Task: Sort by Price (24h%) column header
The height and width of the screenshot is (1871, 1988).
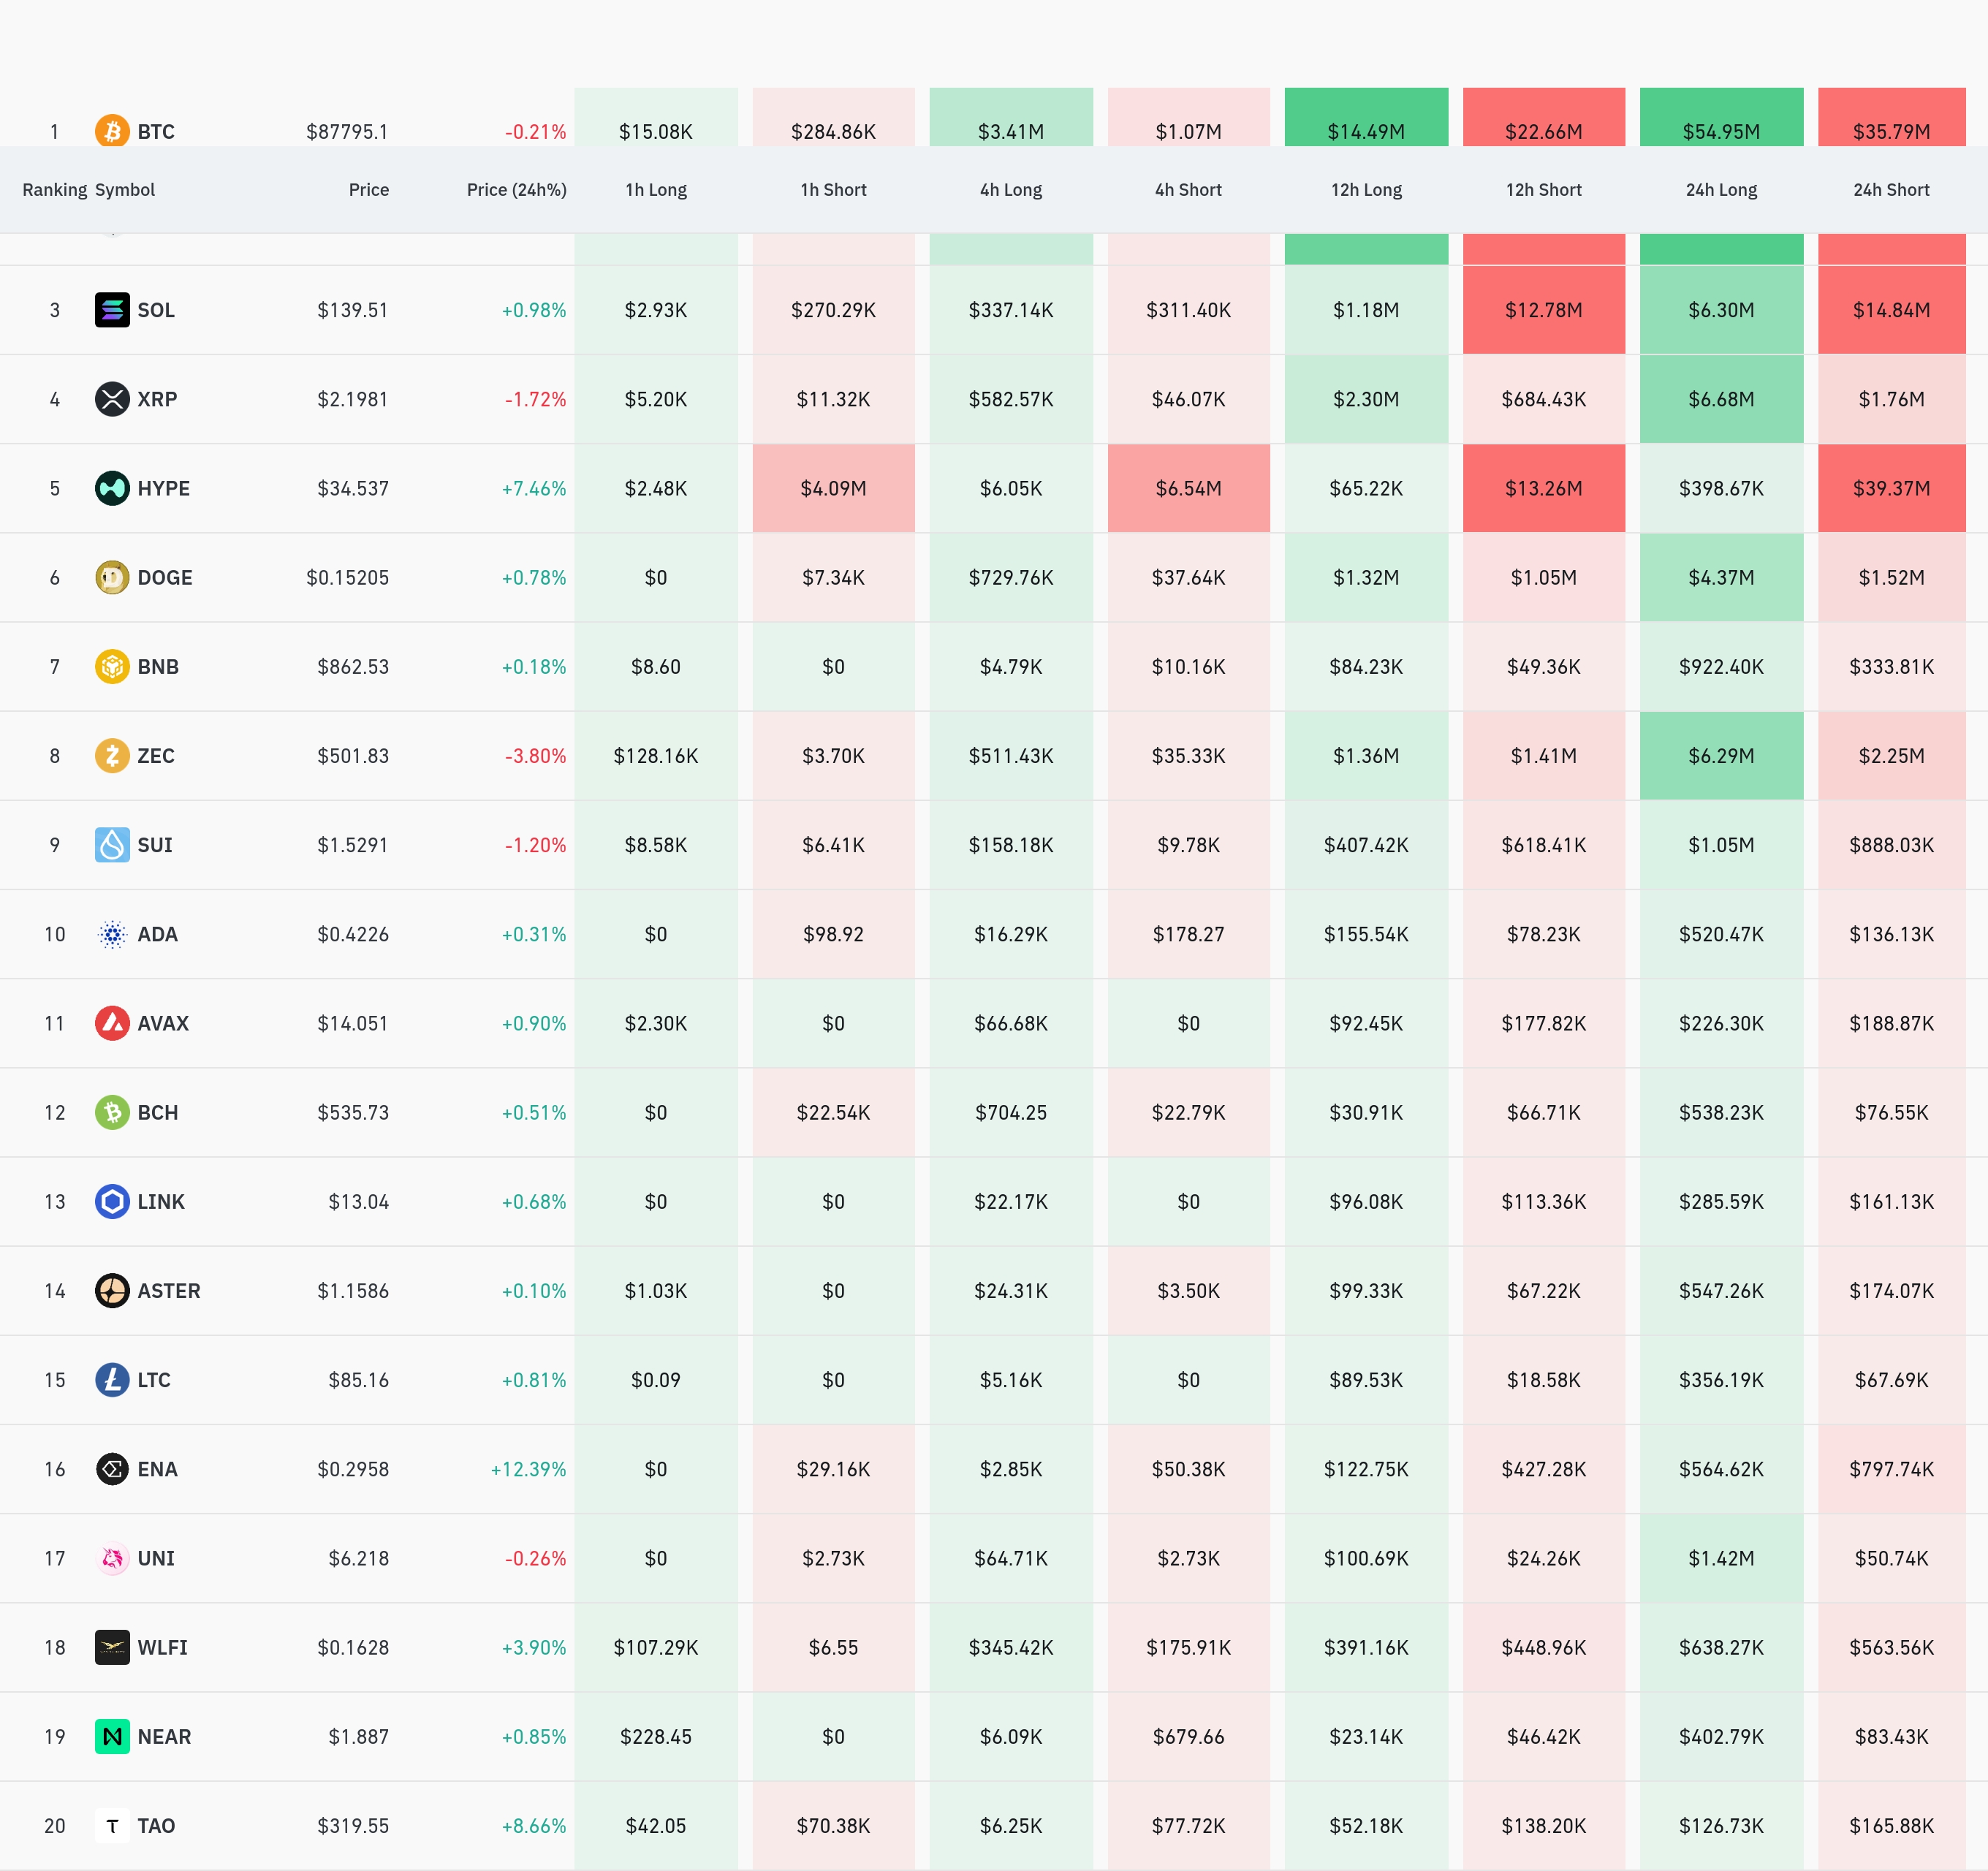Action: click(x=516, y=190)
